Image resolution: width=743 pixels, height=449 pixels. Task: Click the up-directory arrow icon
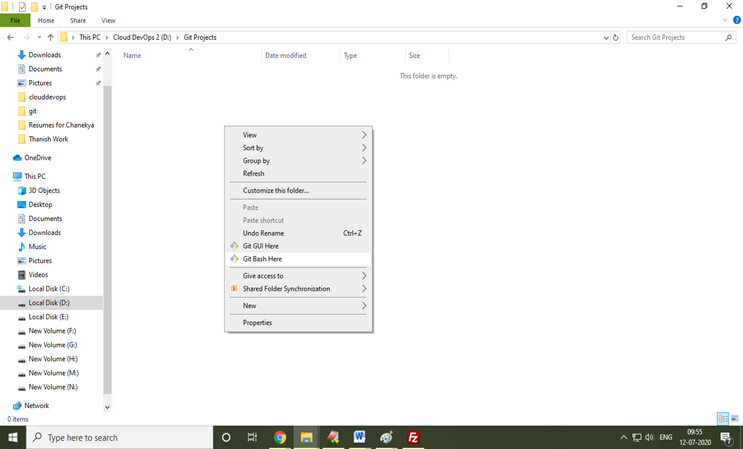tap(50, 38)
